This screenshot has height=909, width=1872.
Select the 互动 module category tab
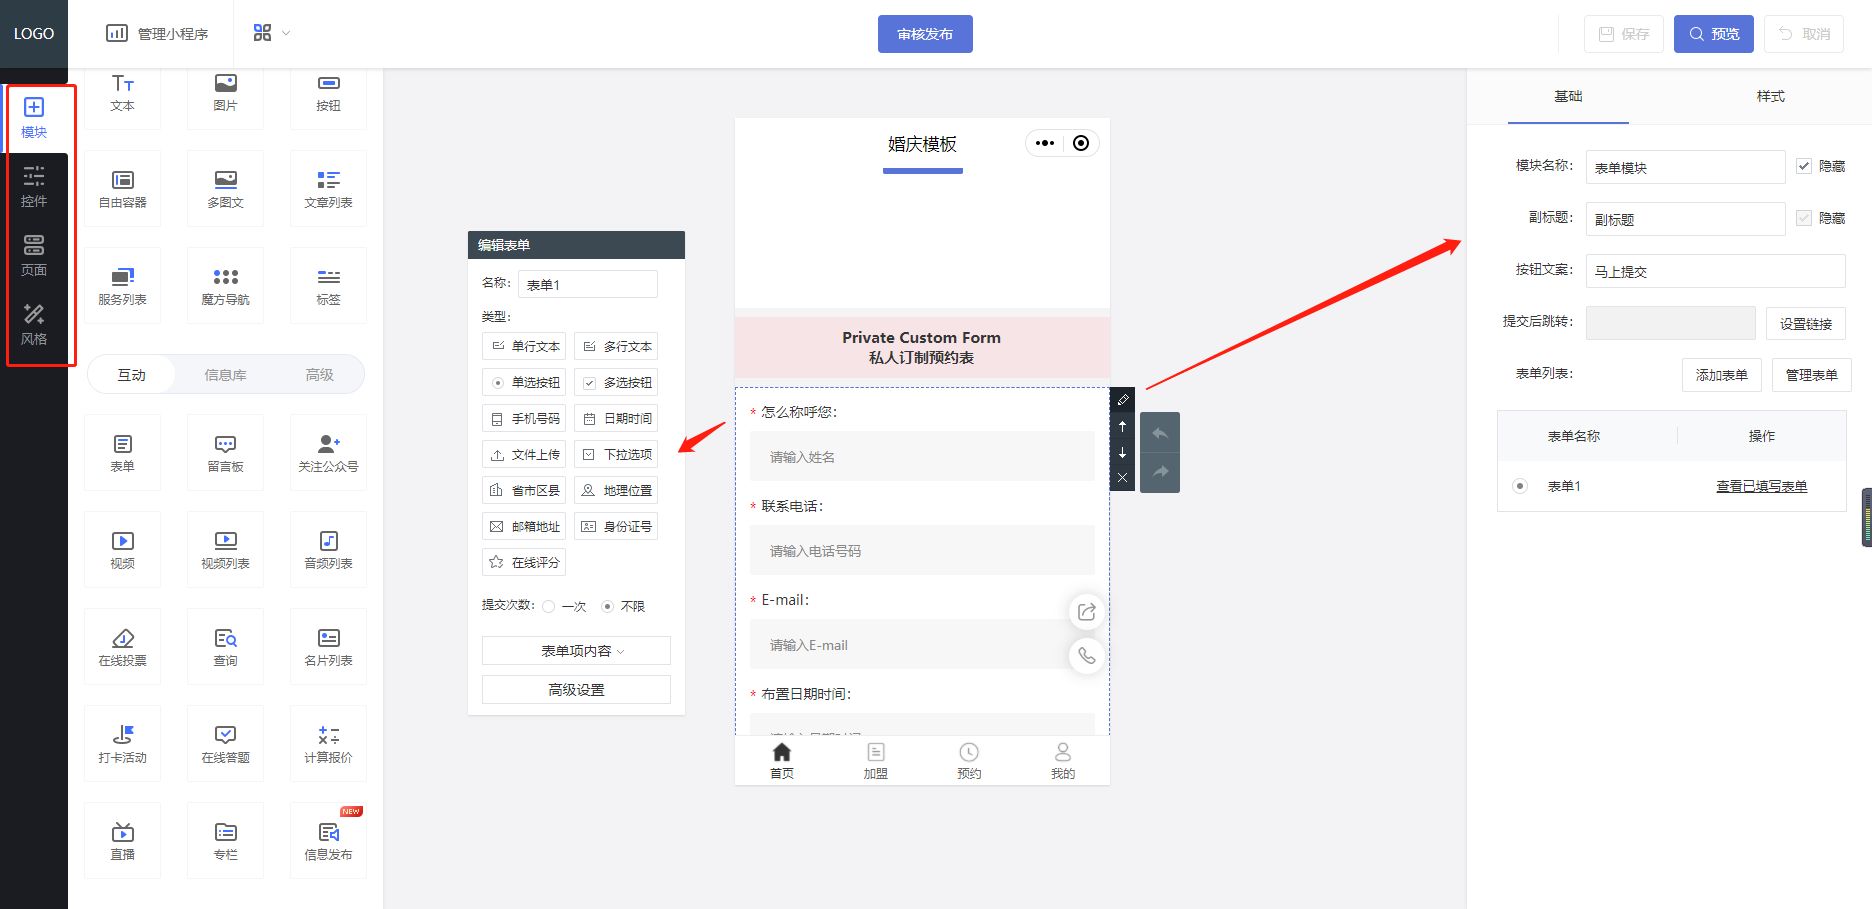point(132,375)
